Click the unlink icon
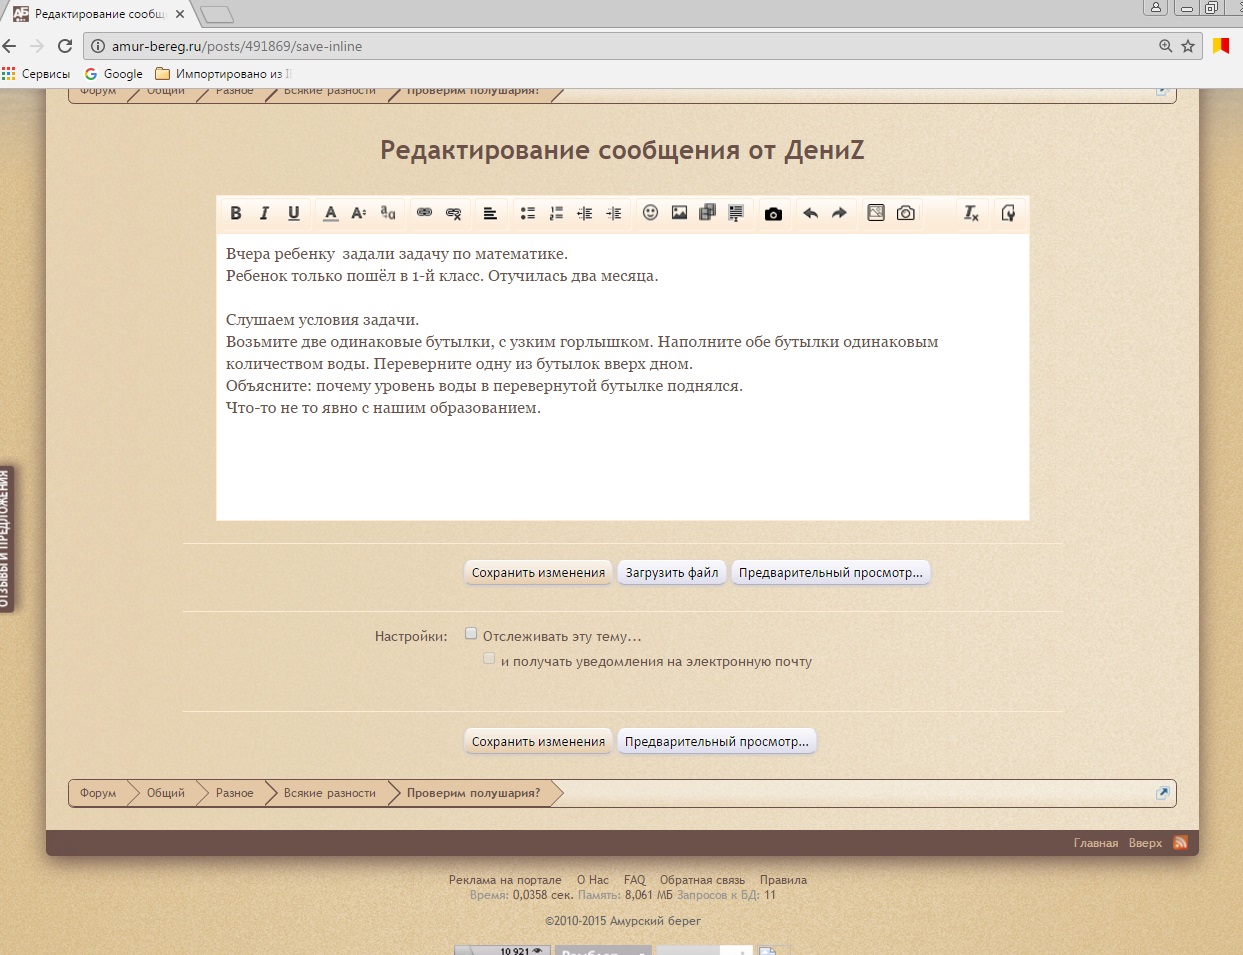 click(x=453, y=213)
